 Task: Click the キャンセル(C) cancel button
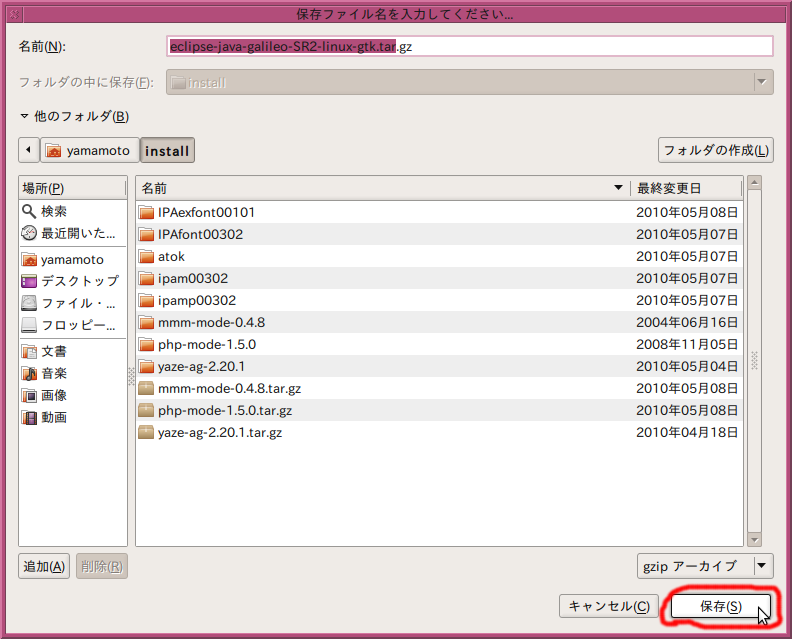coord(609,606)
